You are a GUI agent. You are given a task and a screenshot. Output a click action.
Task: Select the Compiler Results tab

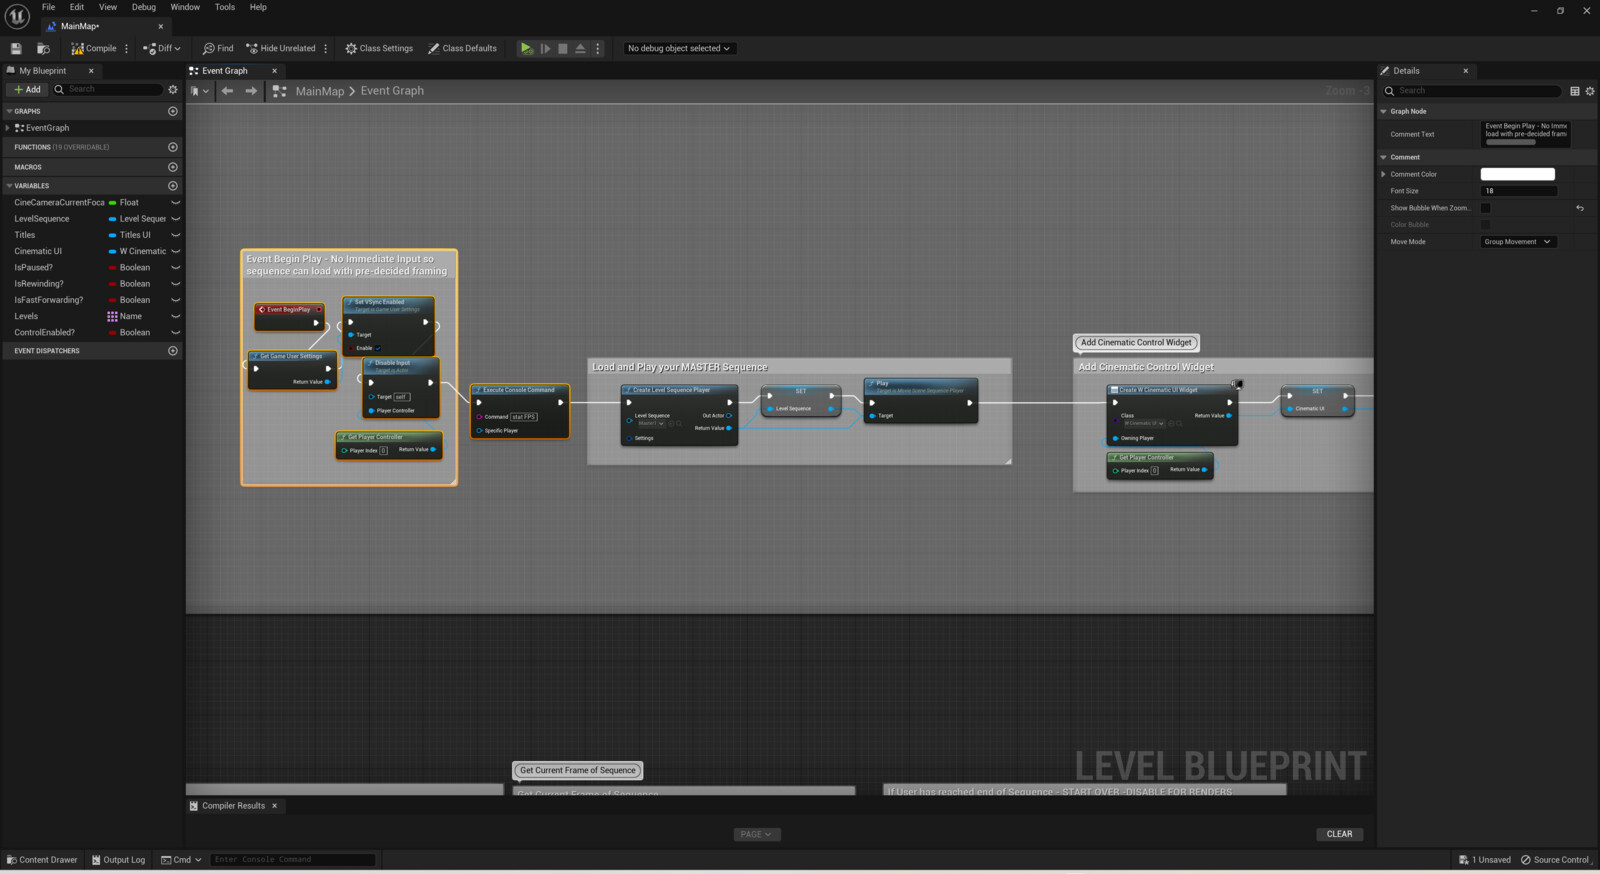(234, 806)
